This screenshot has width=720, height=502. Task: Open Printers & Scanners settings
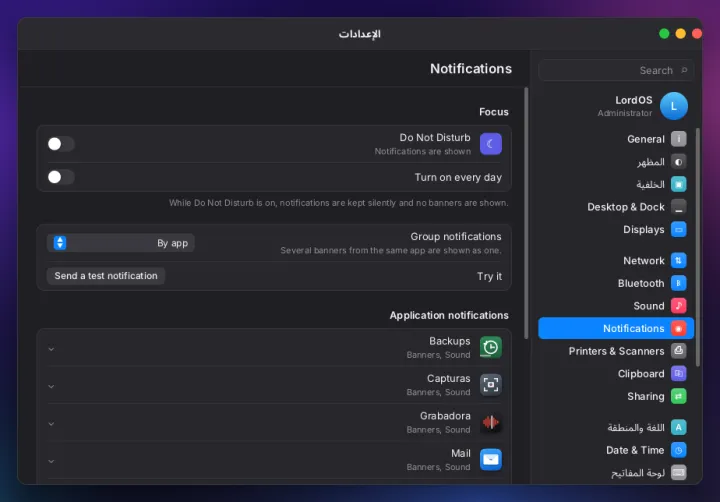click(x=616, y=351)
